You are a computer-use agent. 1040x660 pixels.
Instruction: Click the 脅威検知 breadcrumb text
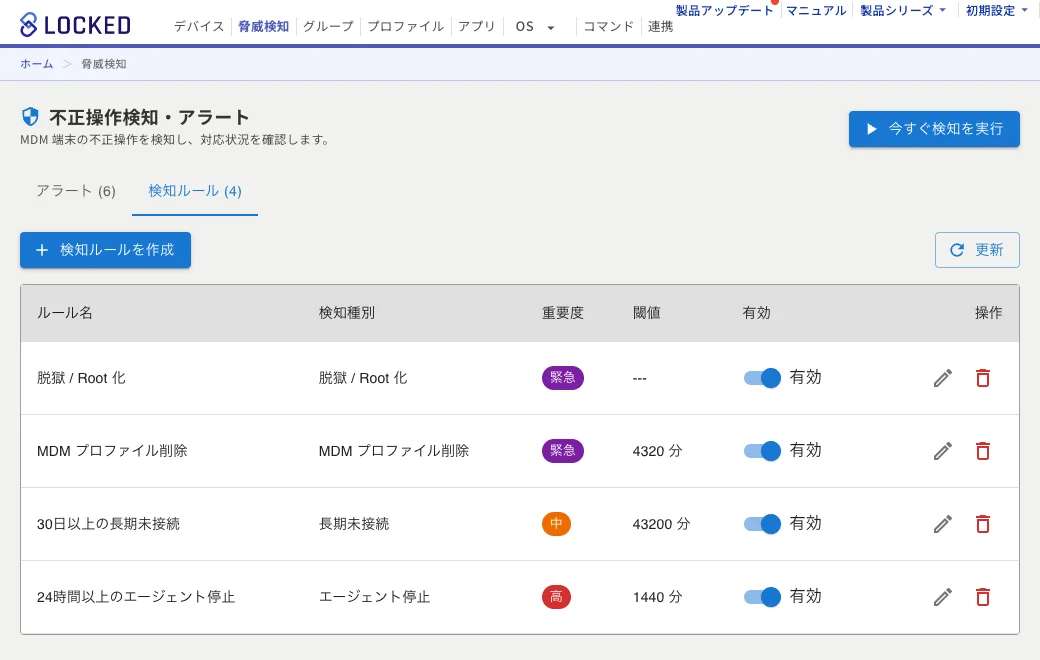tap(103, 64)
